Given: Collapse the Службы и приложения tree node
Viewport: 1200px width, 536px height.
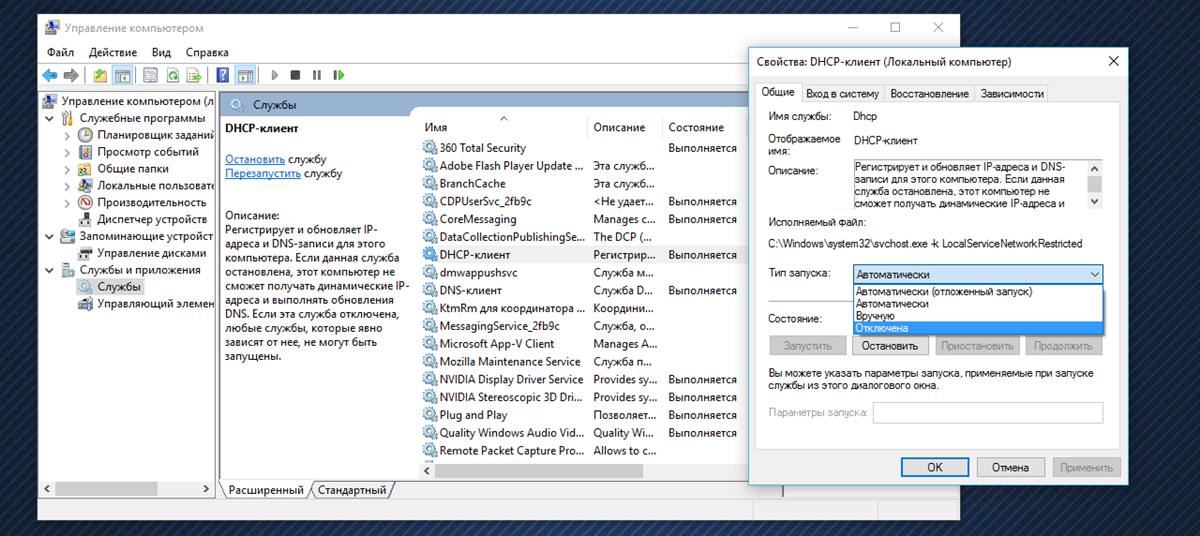Looking at the screenshot, I should [x=49, y=270].
